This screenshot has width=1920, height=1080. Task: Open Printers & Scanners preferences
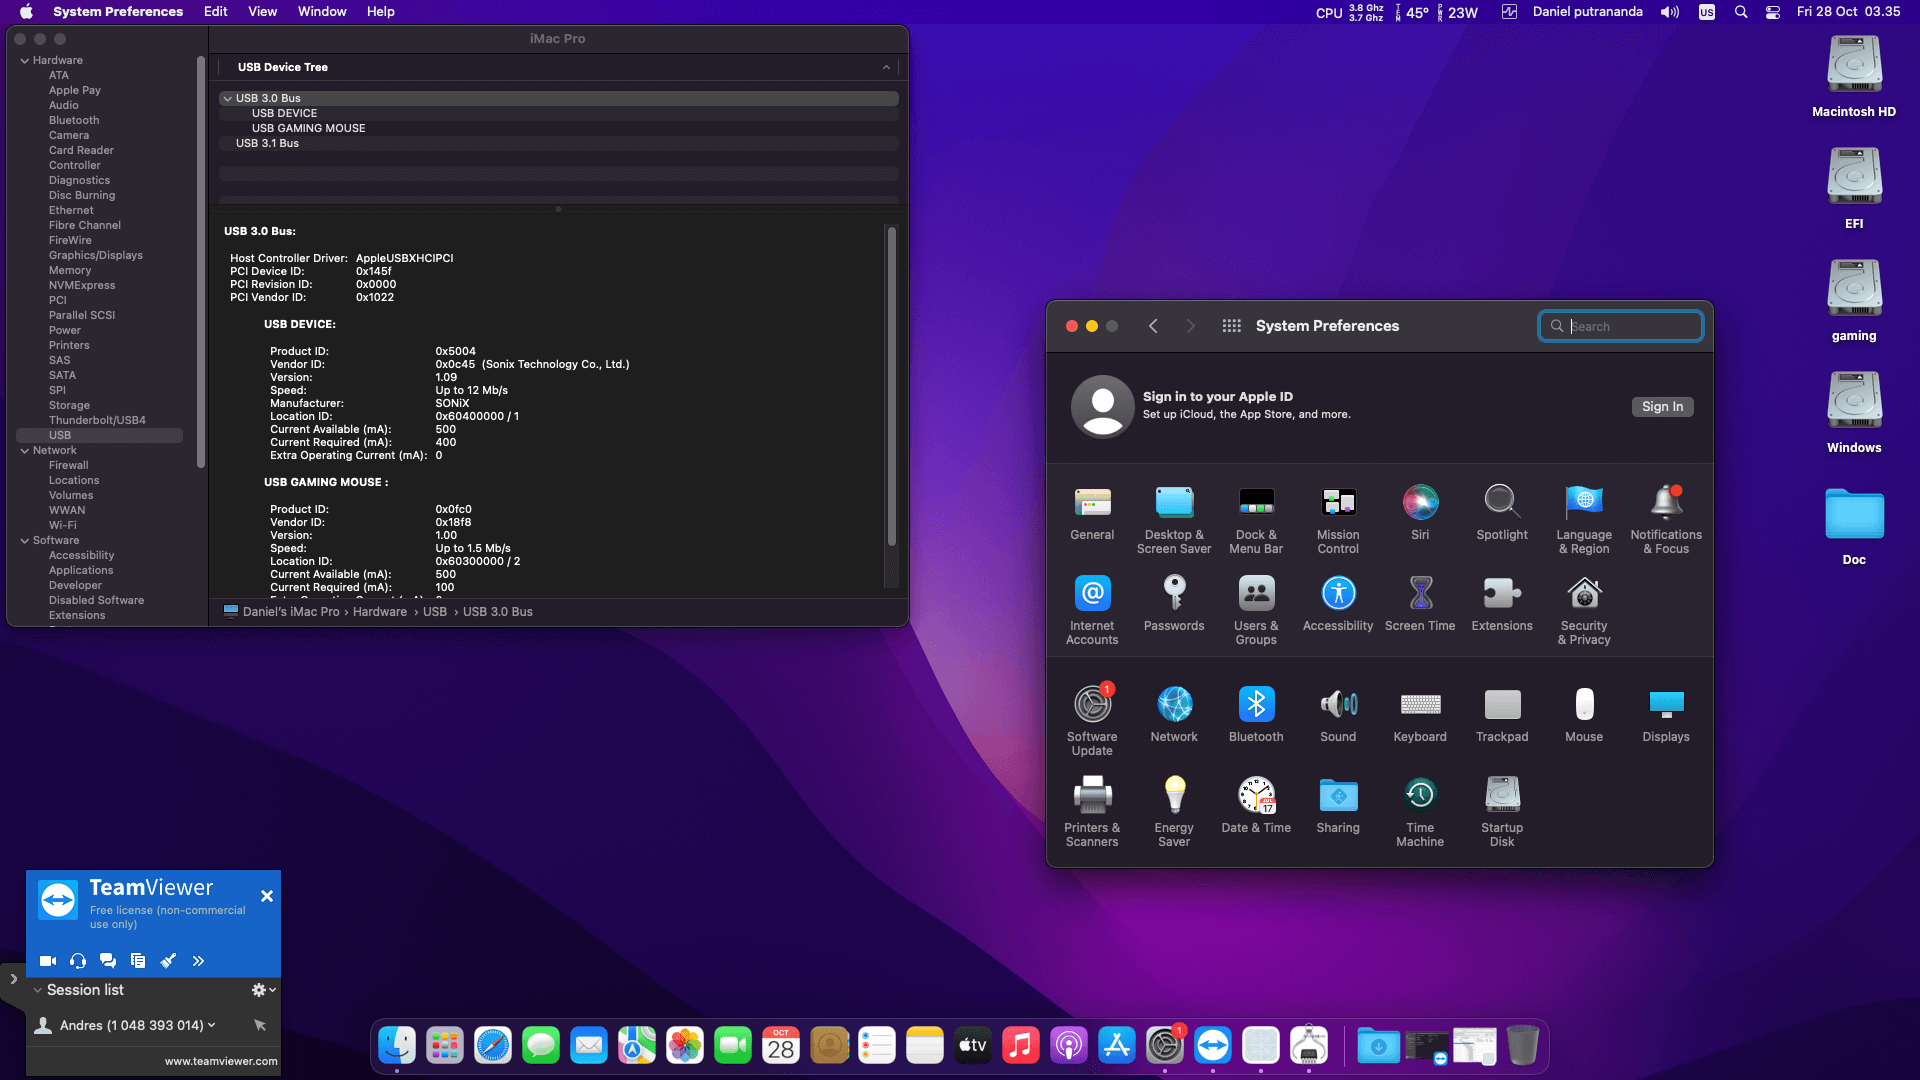click(x=1092, y=813)
